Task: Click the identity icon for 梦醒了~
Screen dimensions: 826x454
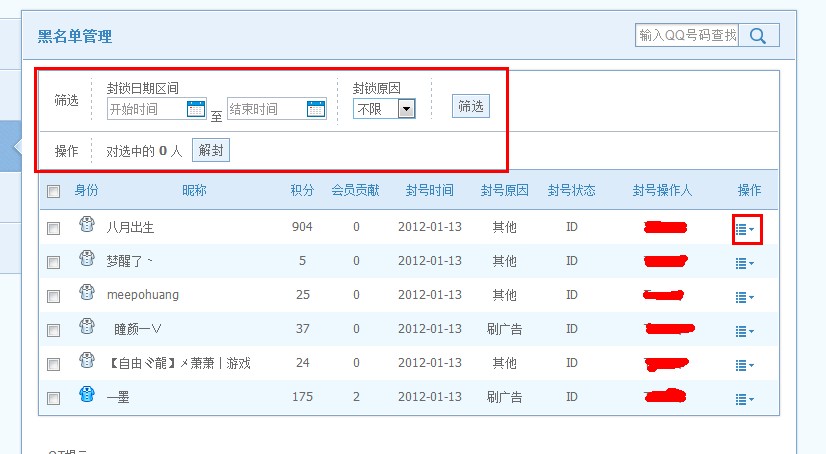Action: pyautogui.click(x=86, y=260)
